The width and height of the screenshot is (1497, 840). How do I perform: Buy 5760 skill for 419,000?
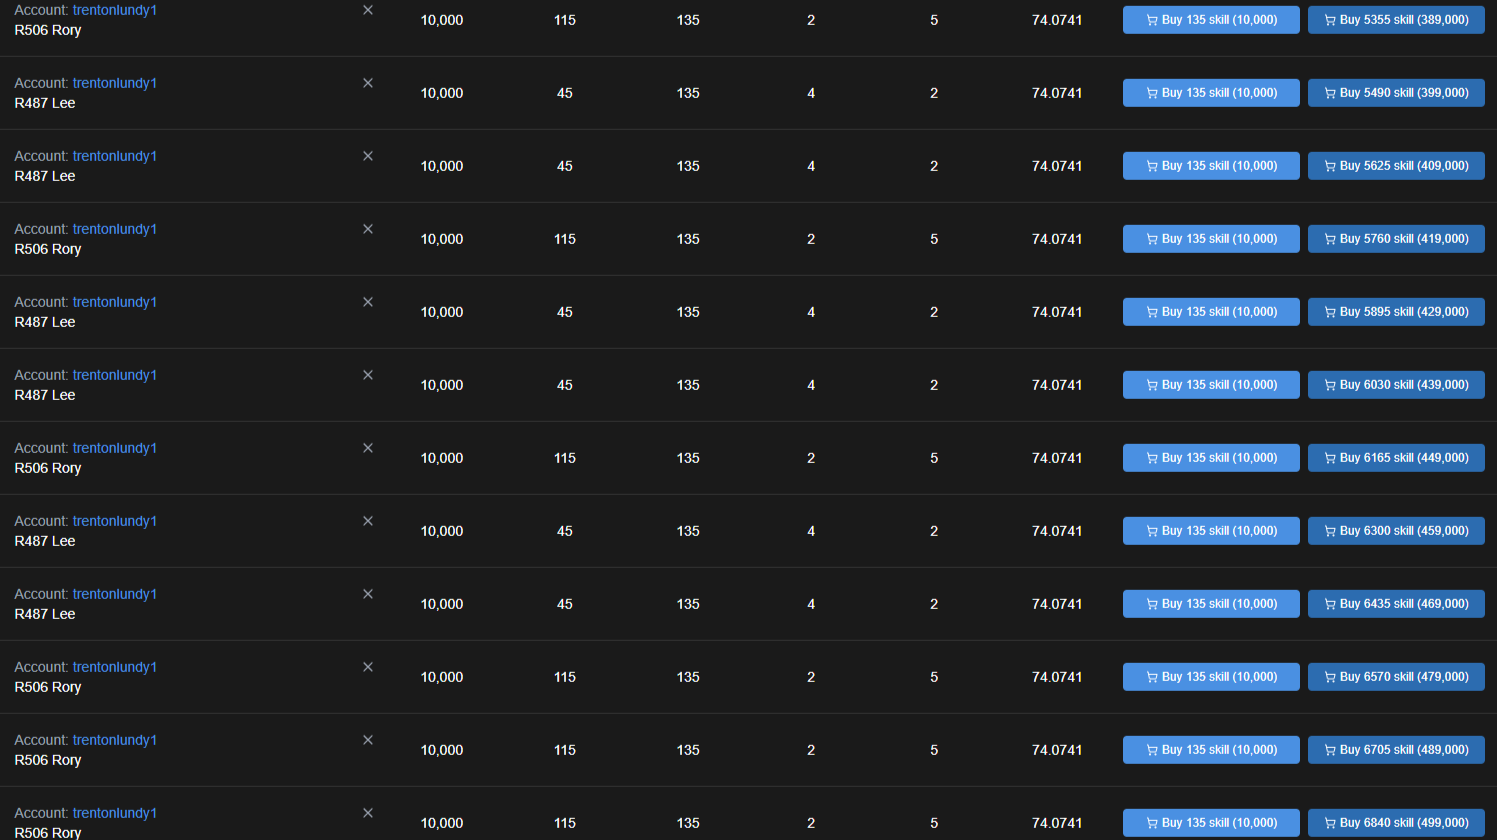1396,239
